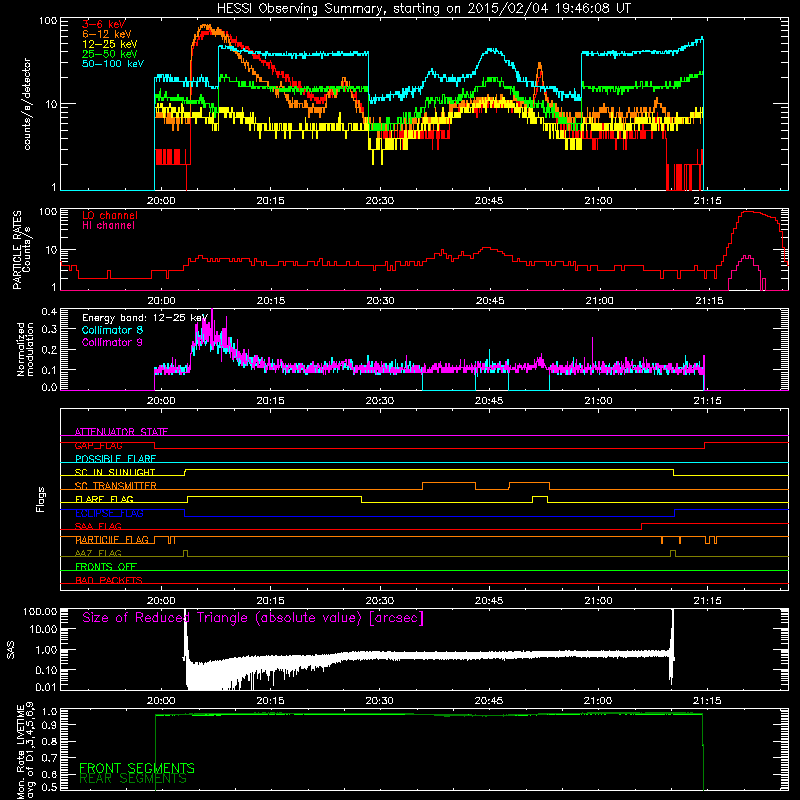Click the REAR SEGMENTS legend label

[133, 779]
